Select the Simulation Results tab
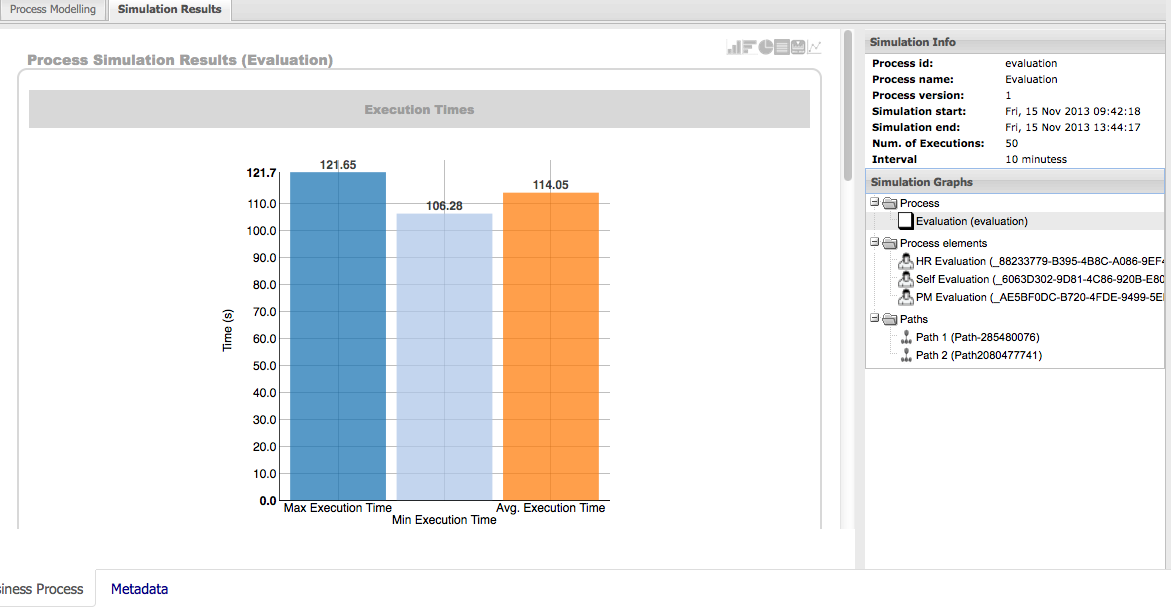1171x613 pixels. point(169,10)
